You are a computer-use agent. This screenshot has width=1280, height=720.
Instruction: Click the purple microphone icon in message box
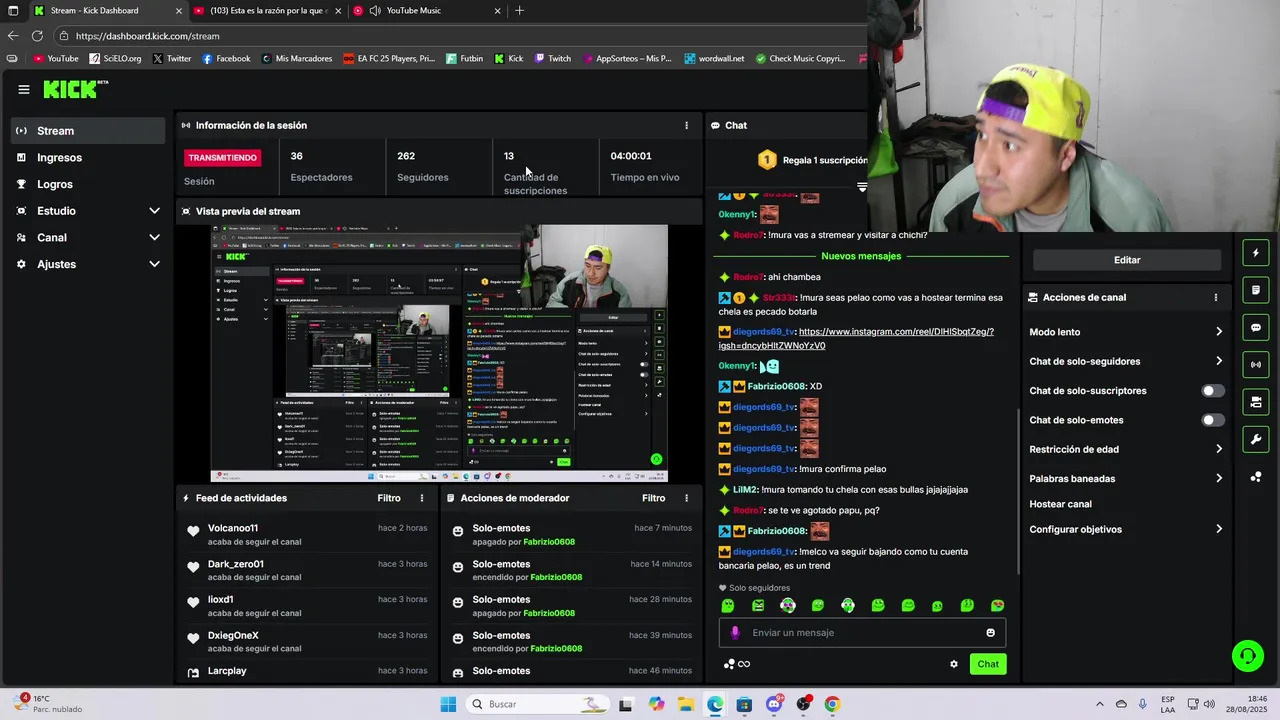click(x=735, y=633)
